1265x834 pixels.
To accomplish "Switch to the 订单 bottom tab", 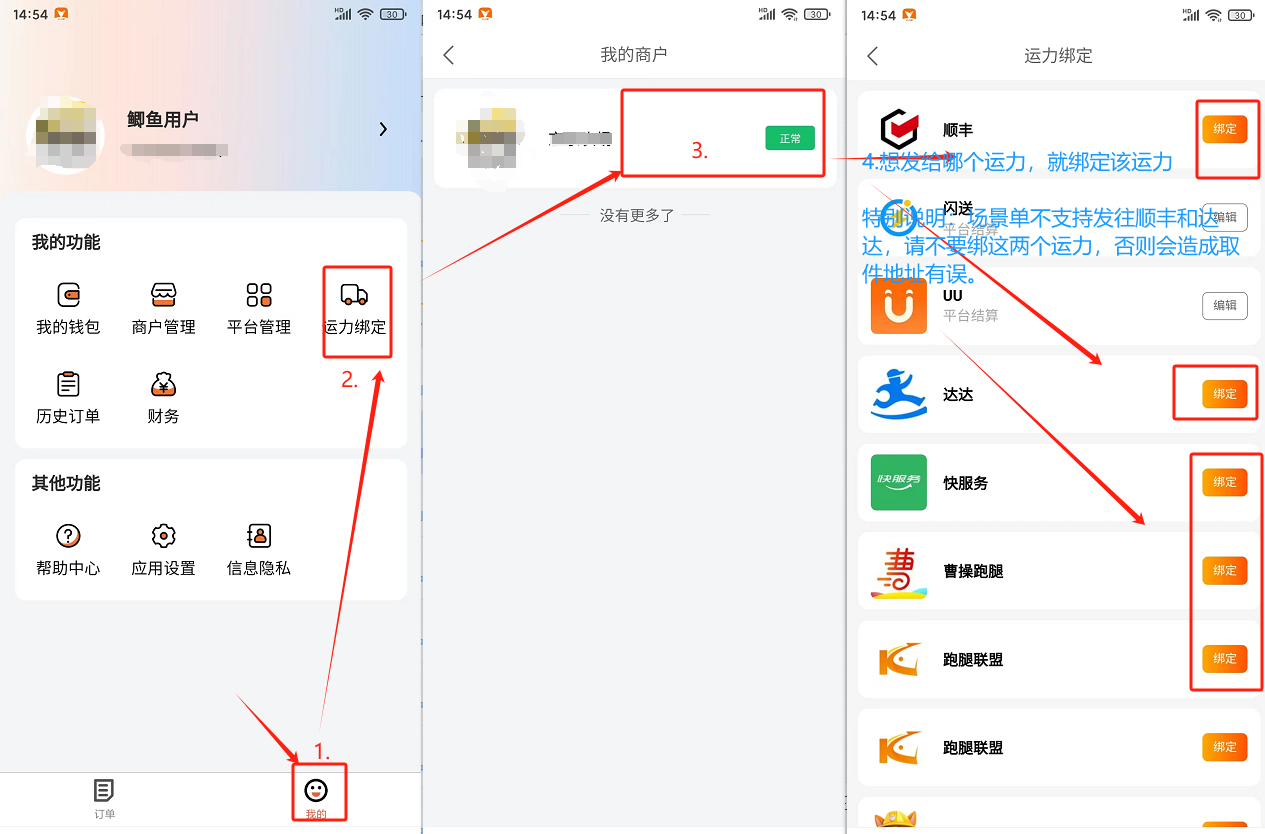I will pyautogui.click(x=104, y=799).
